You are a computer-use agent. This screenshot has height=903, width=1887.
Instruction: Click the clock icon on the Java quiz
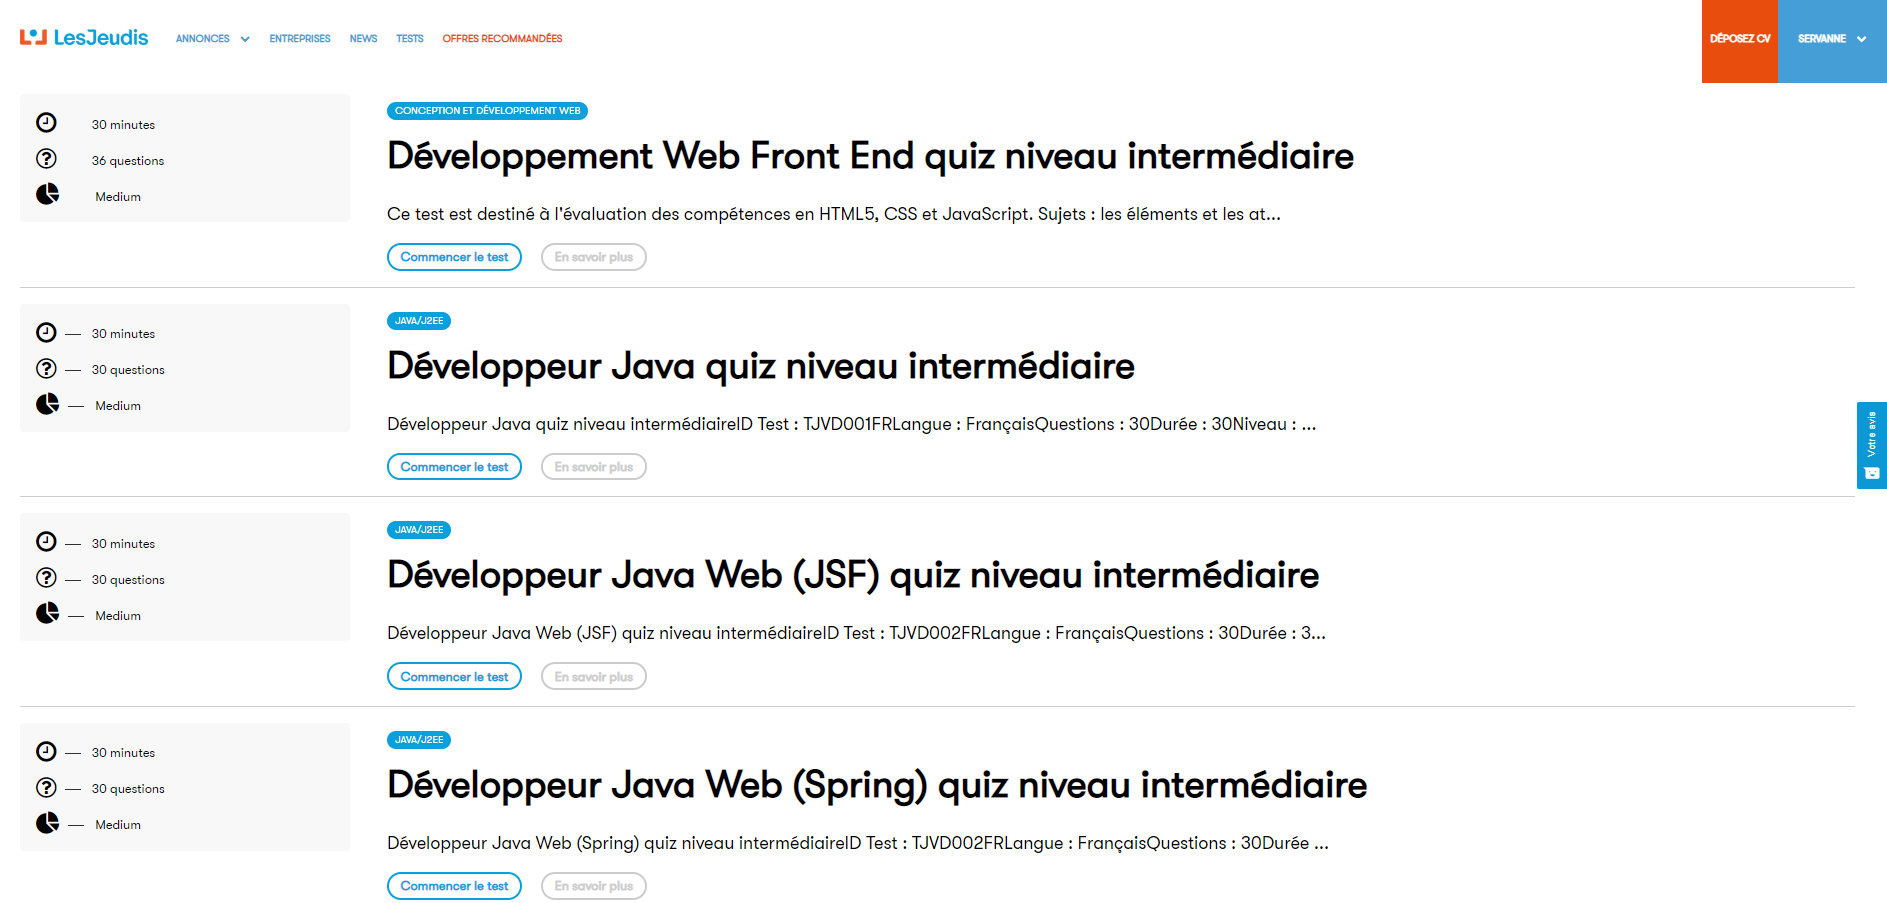[46, 332]
